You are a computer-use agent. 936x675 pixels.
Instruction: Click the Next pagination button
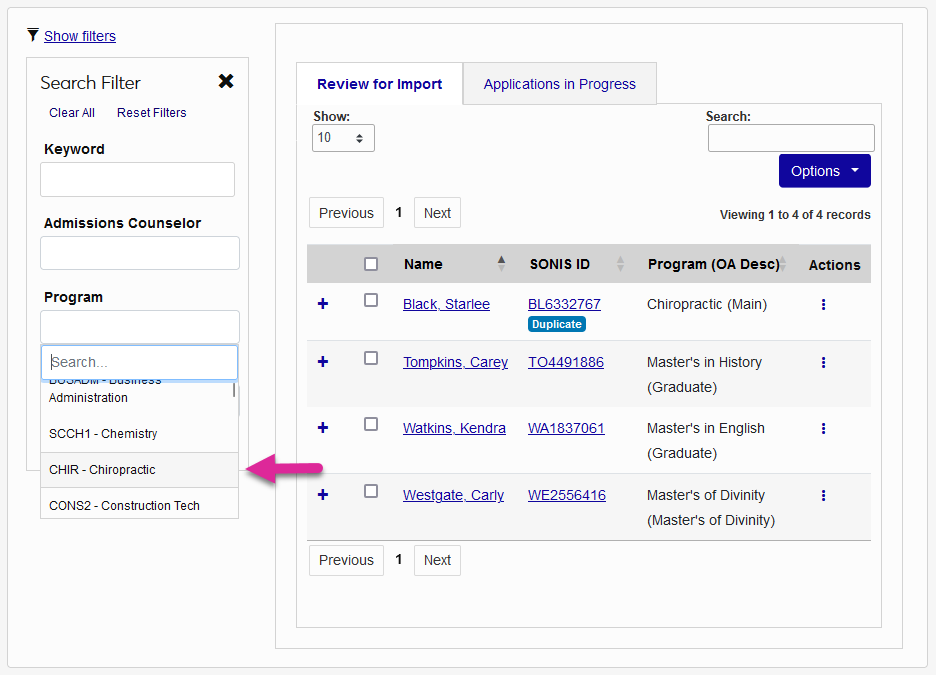[437, 212]
